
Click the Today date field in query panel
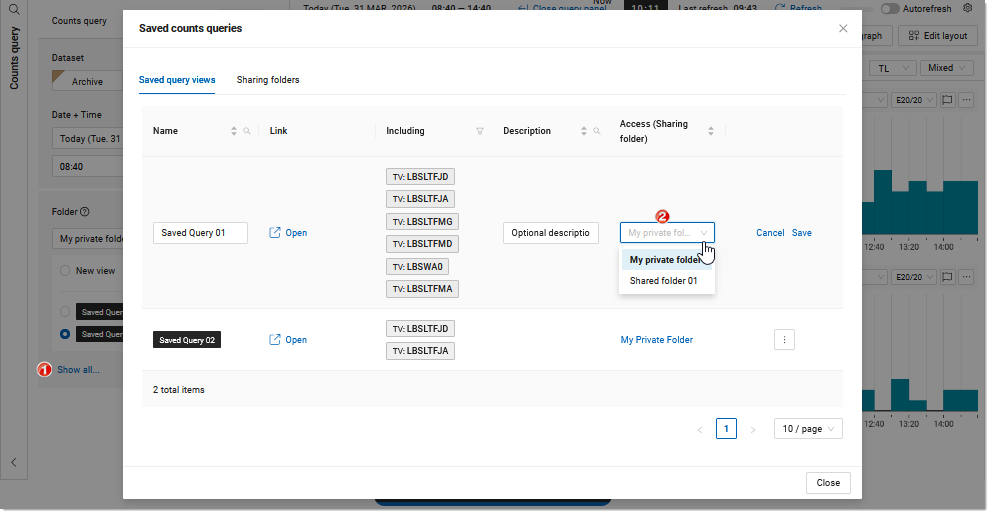(88, 138)
